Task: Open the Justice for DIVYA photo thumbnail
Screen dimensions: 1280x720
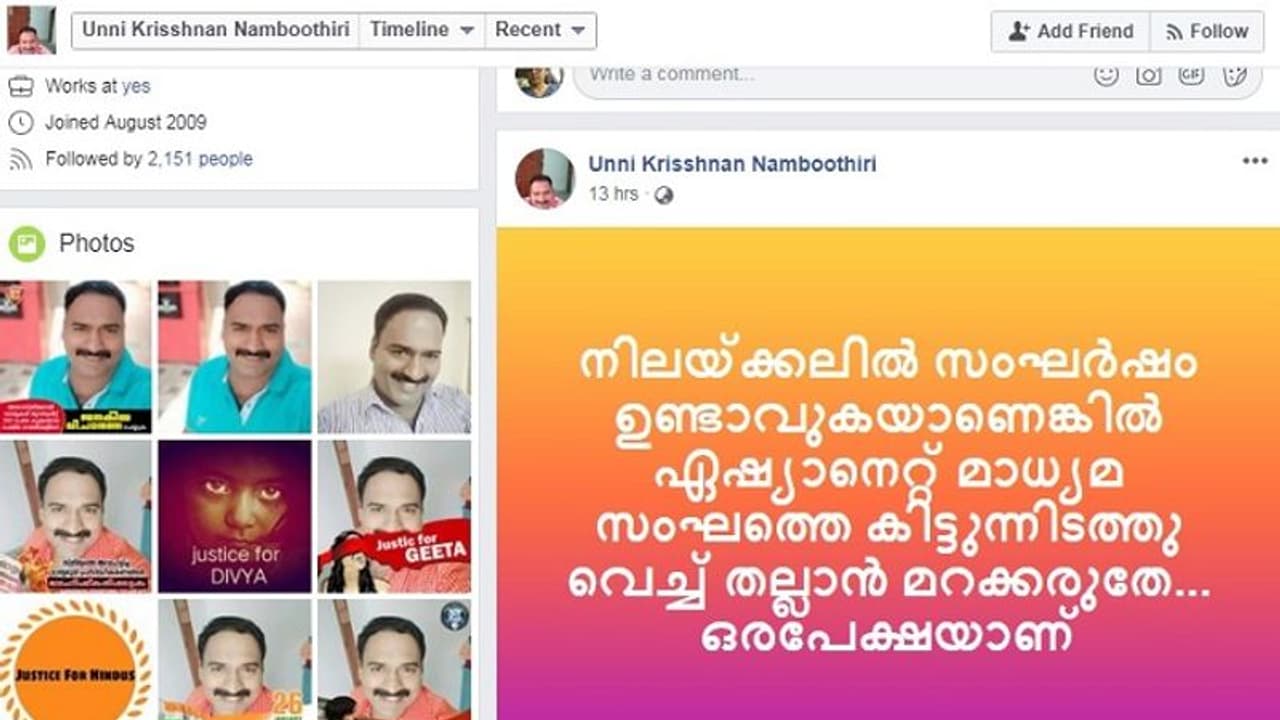Action: coord(234,516)
